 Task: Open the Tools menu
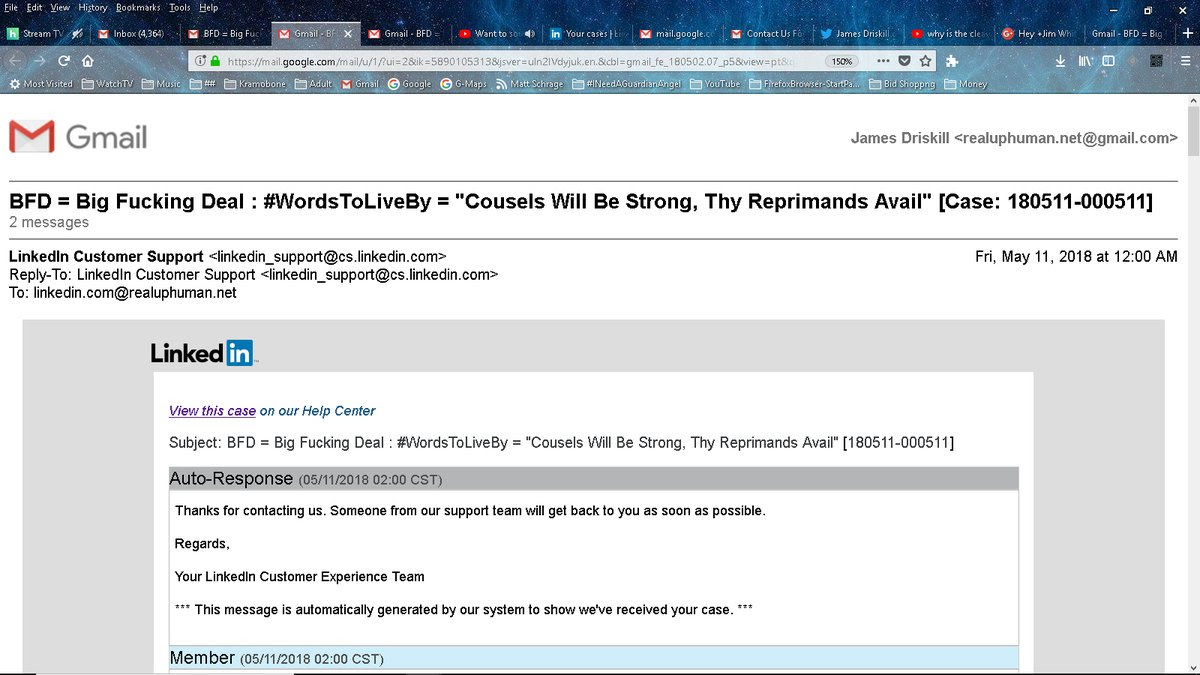click(x=180, y=7)
